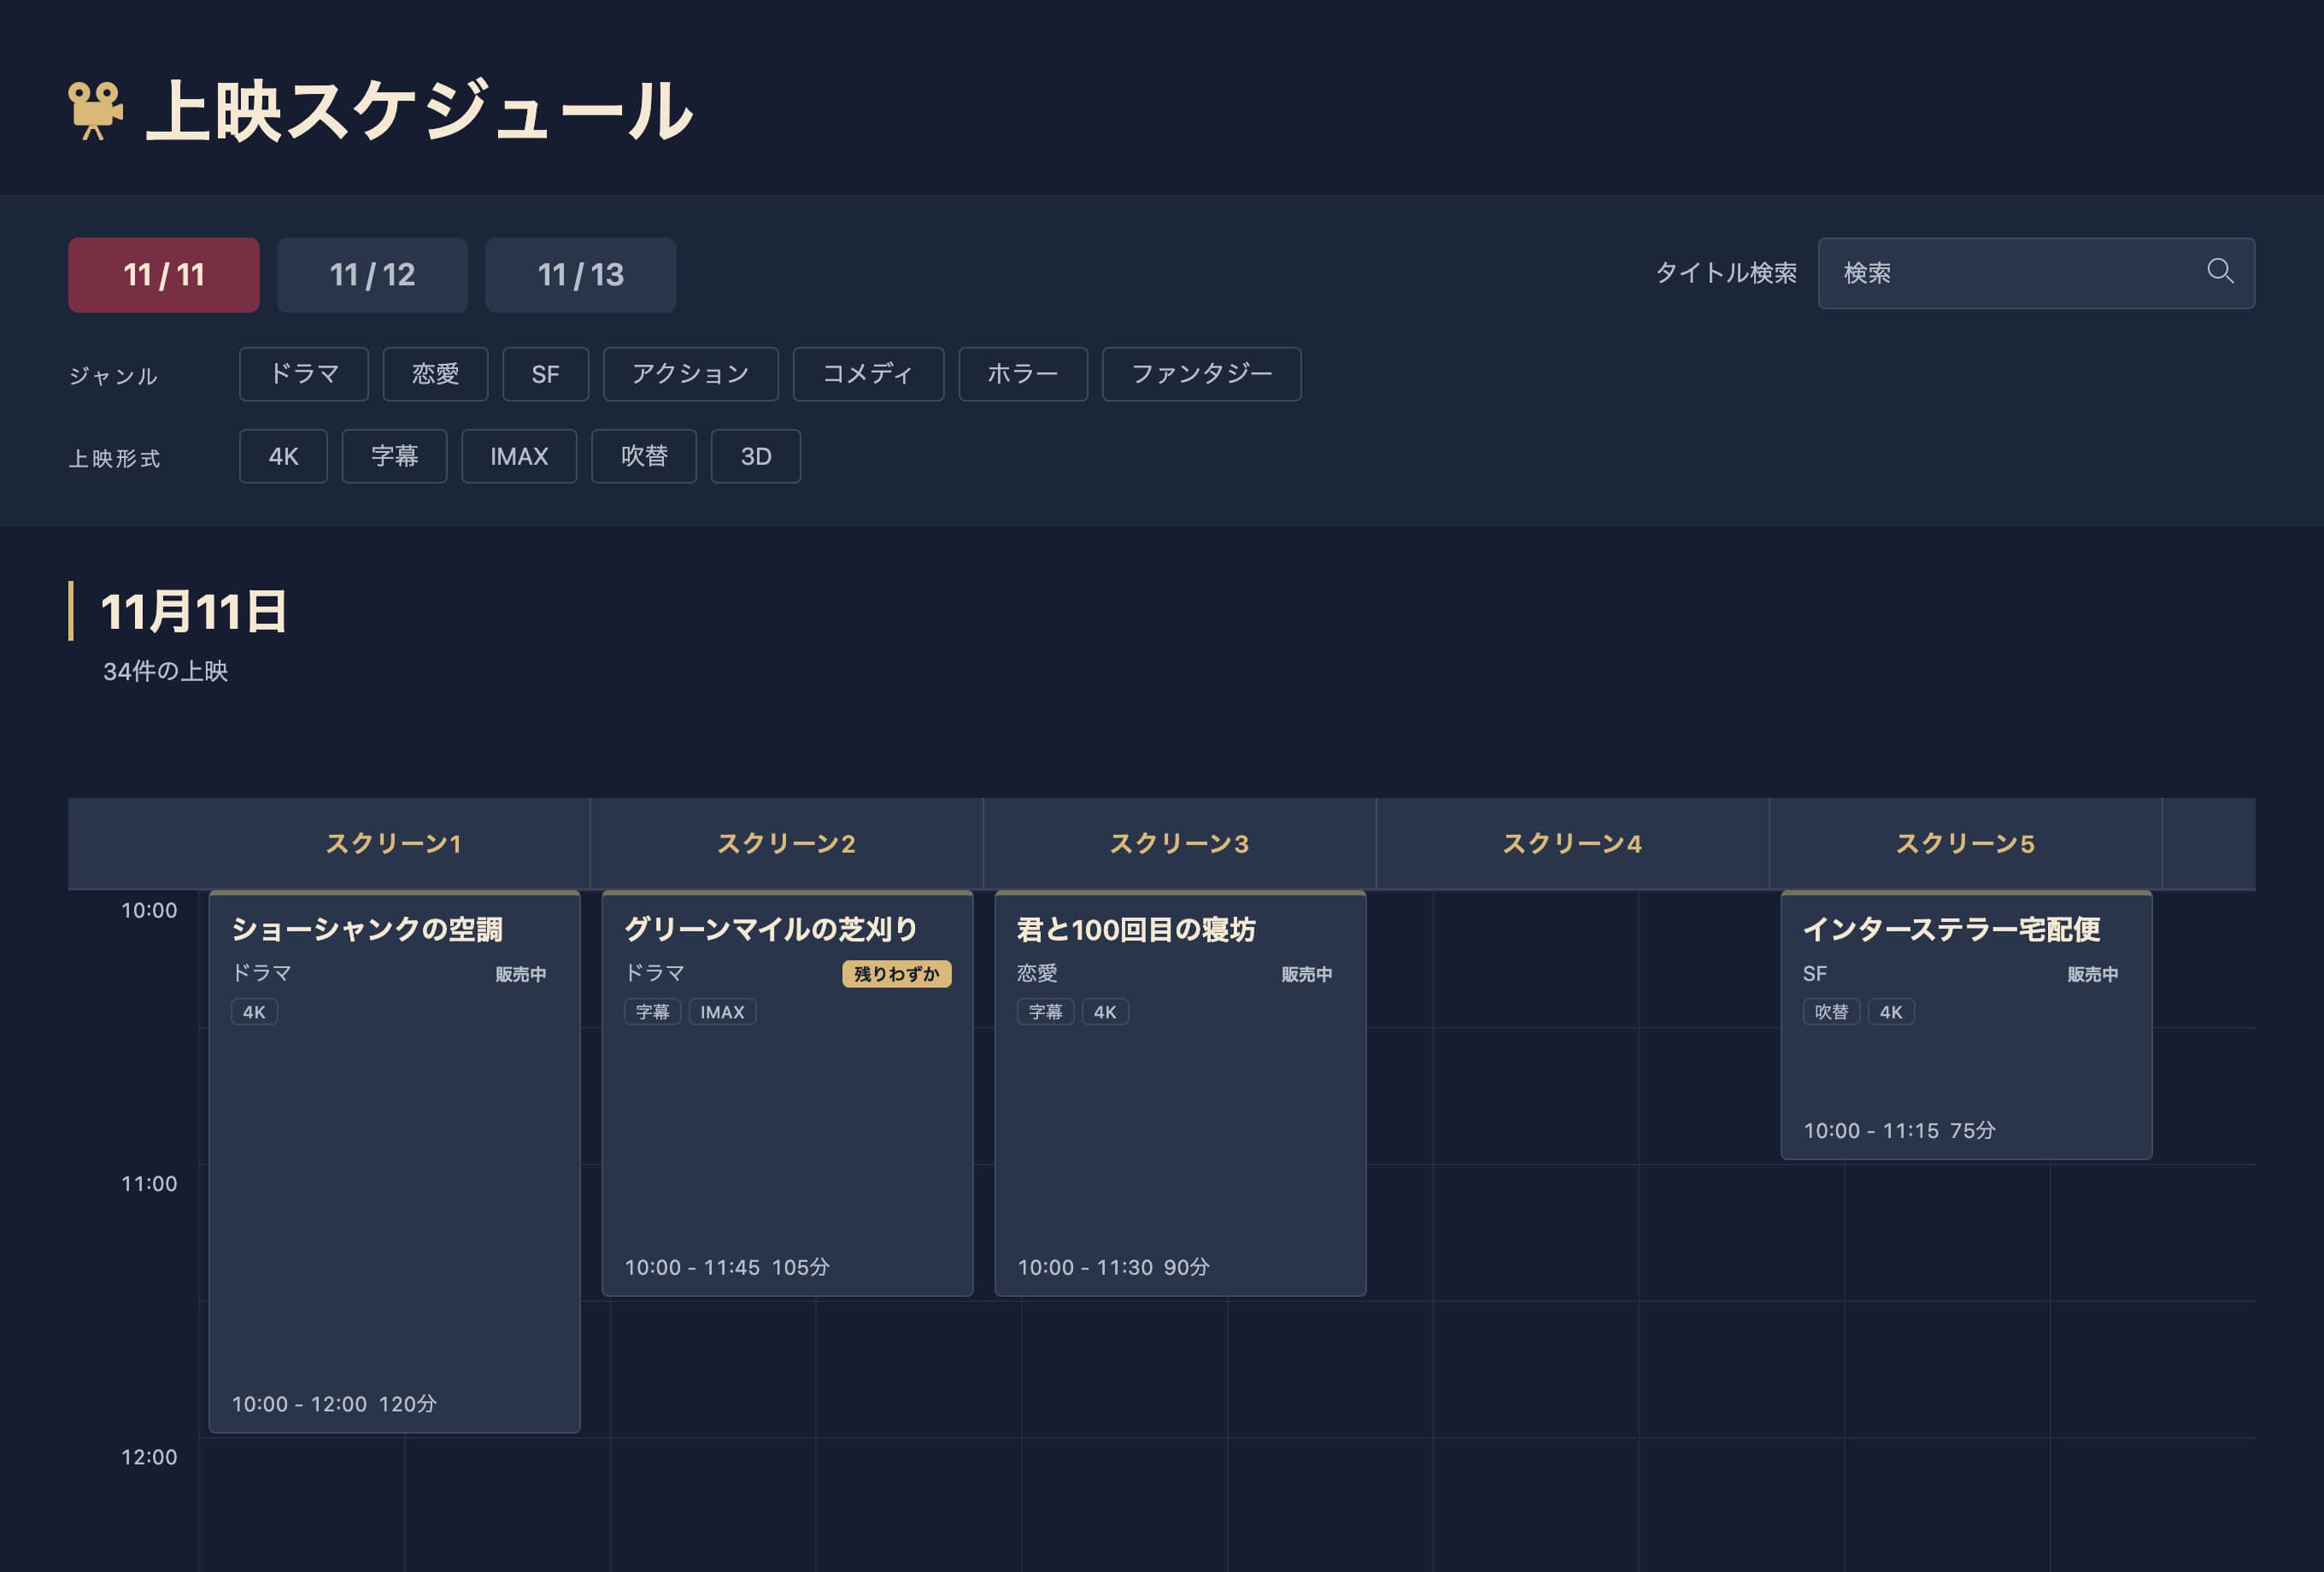
Task: Click the 4K tag on ショーシャンクの空調
Action: (x=254, y=1012)
